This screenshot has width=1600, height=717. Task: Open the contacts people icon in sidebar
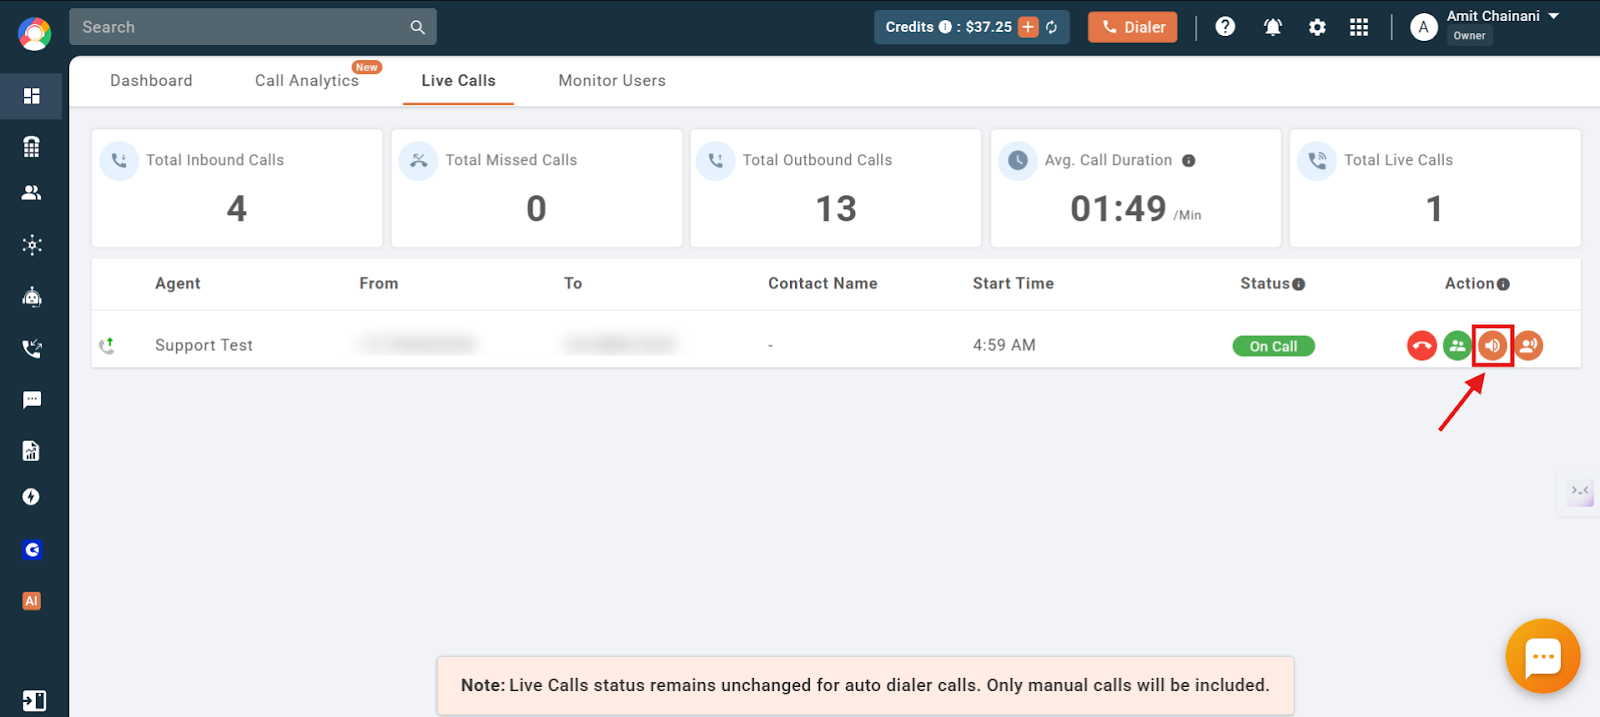(32, 193)
